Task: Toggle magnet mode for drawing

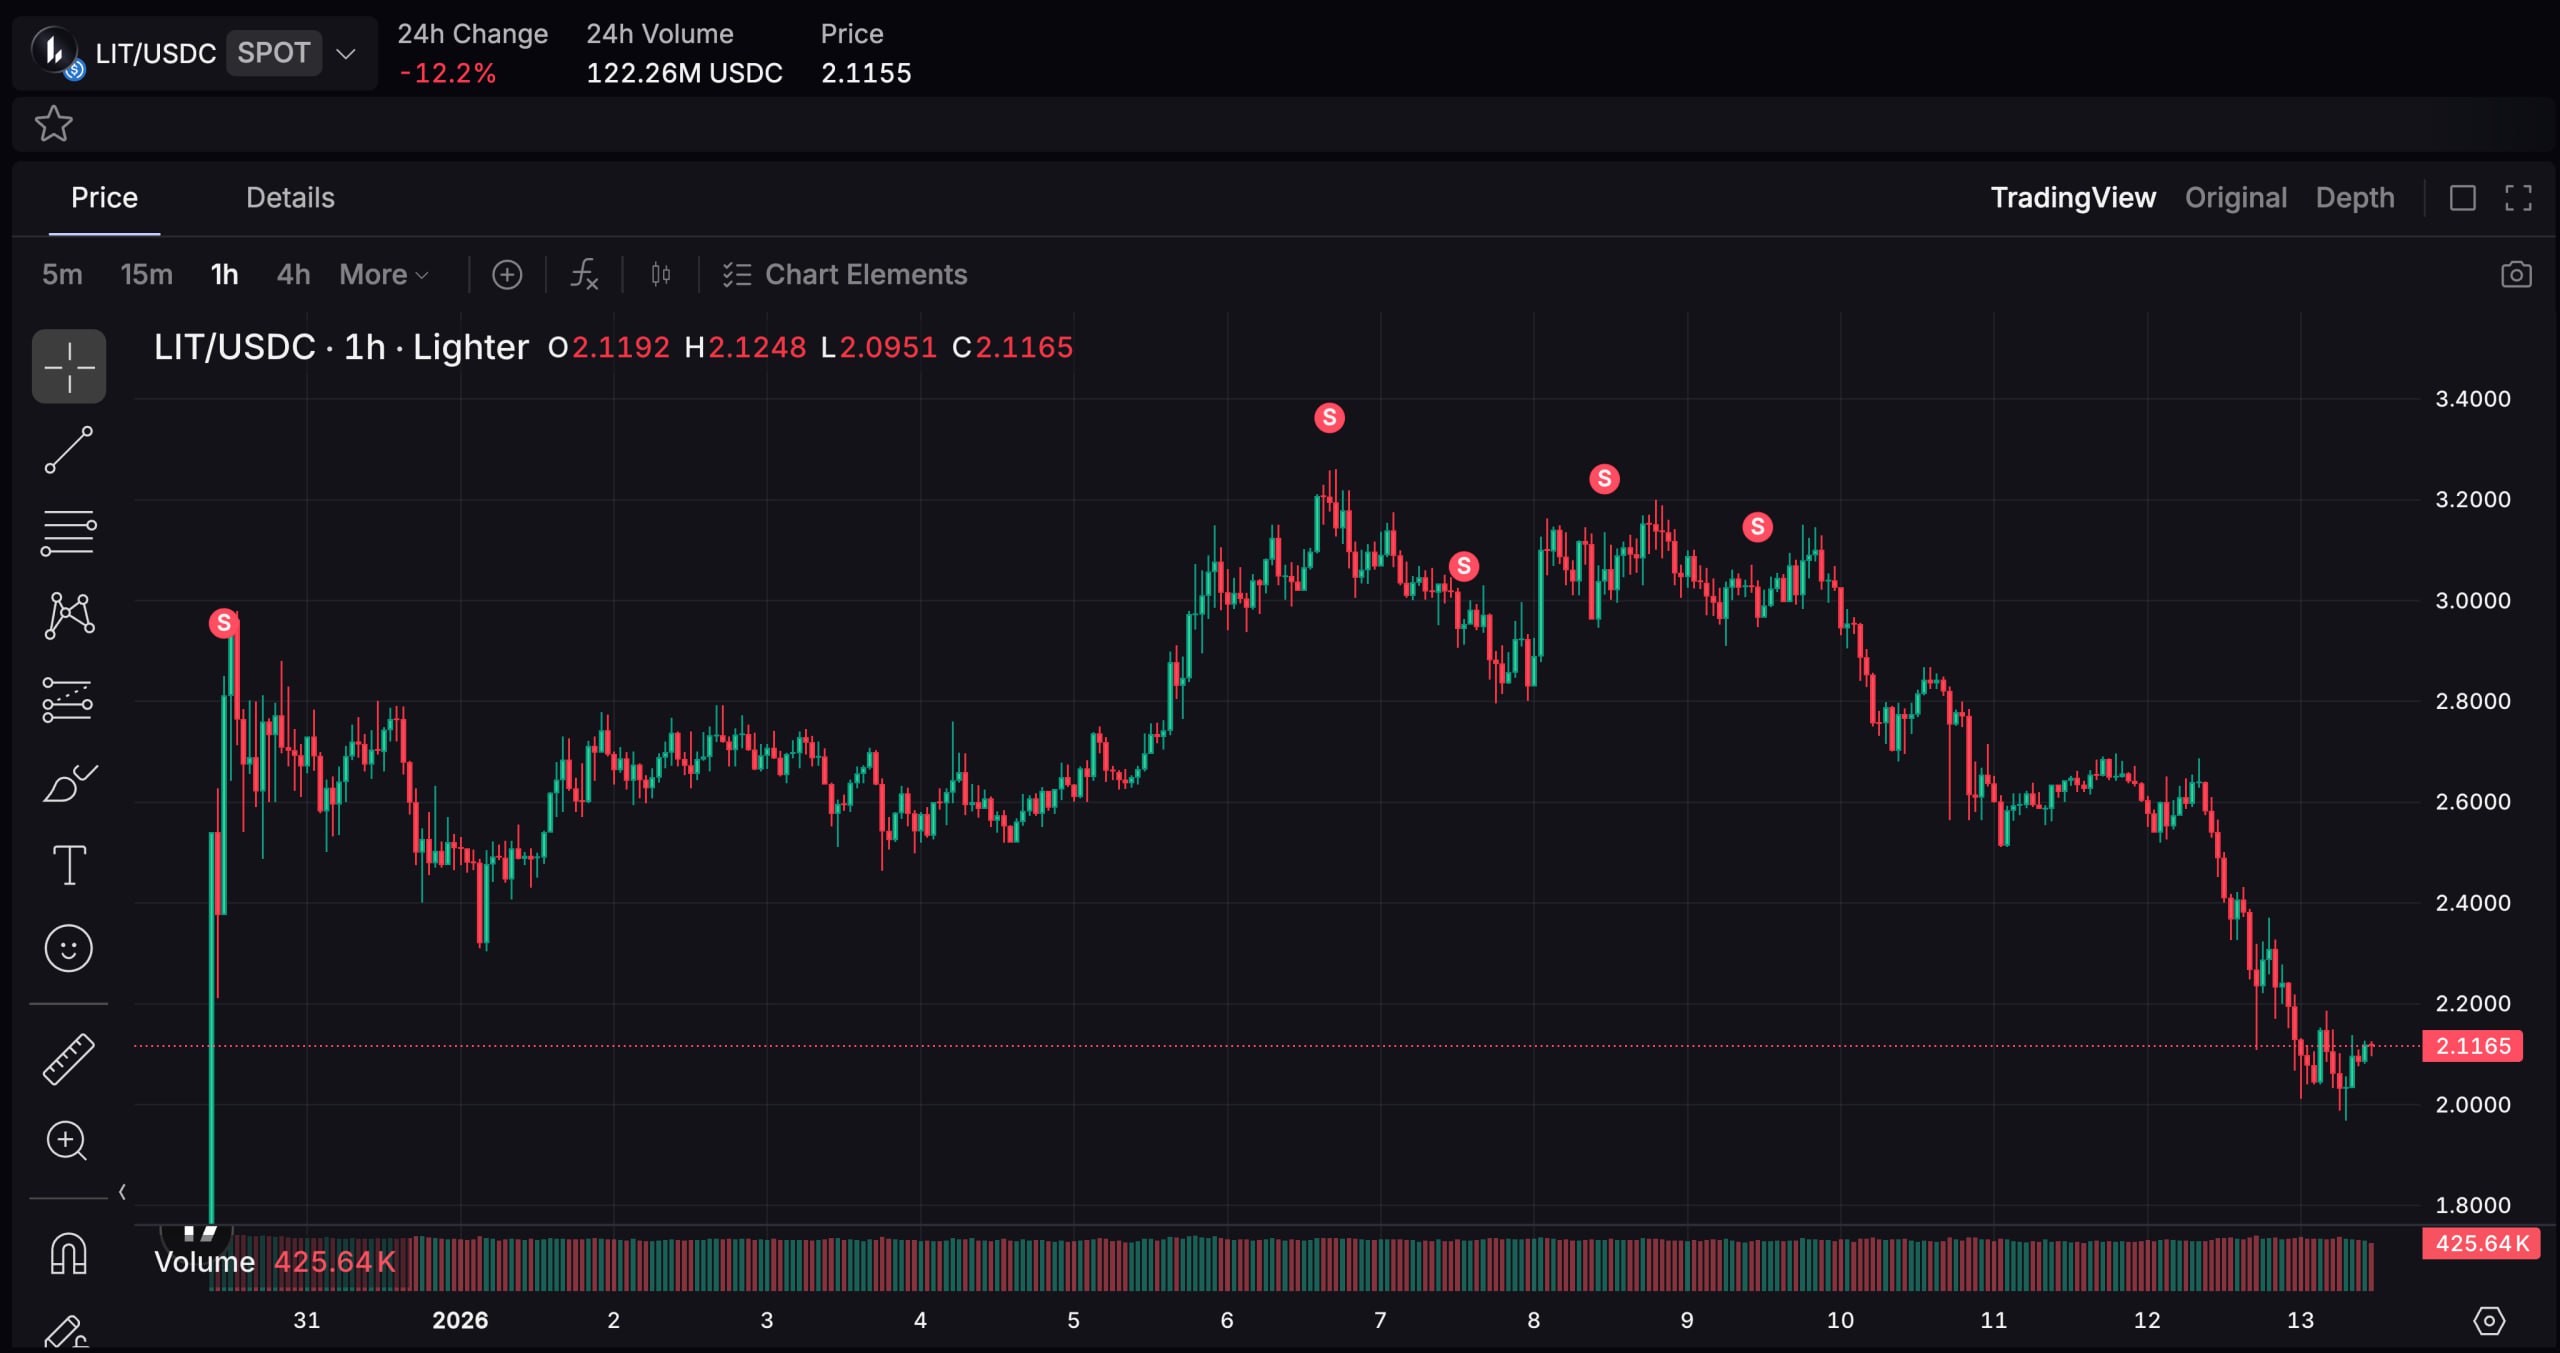Action: [x=68, y=1253]
